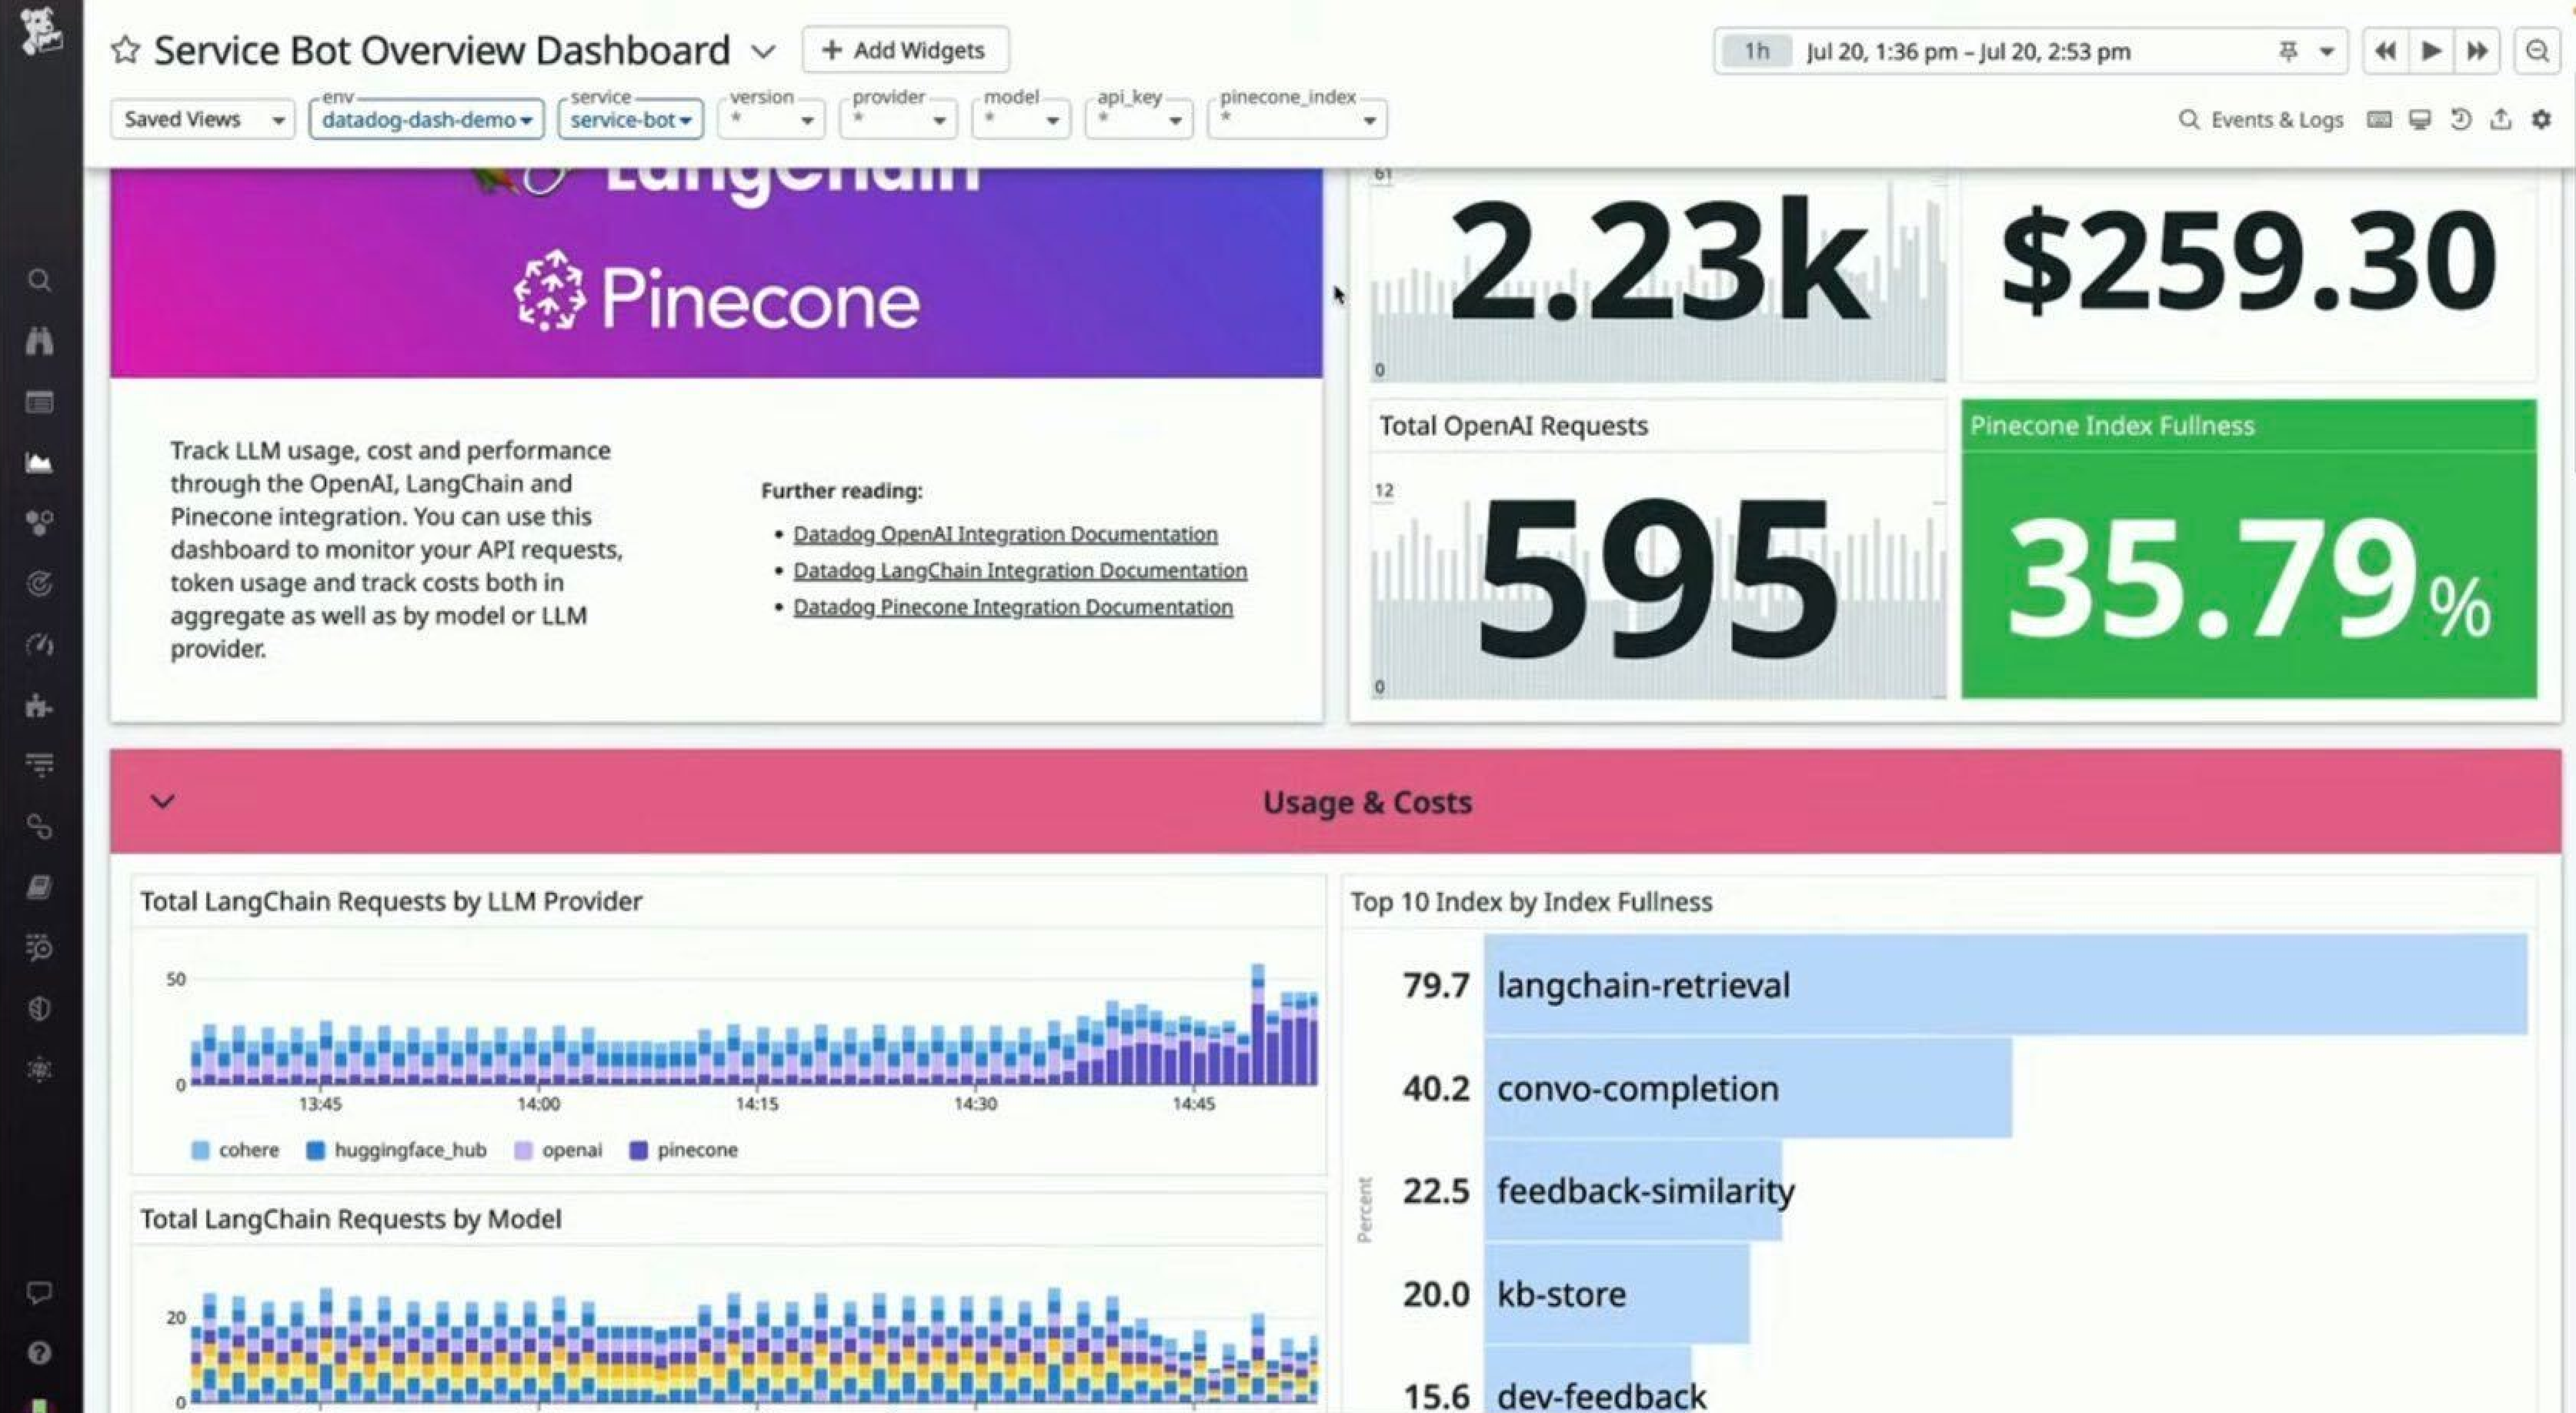This screenshot has height=1413, width=2576.
Task: Select the Watchdog binoculars icon in sidebar
Action: click(40, 341)
